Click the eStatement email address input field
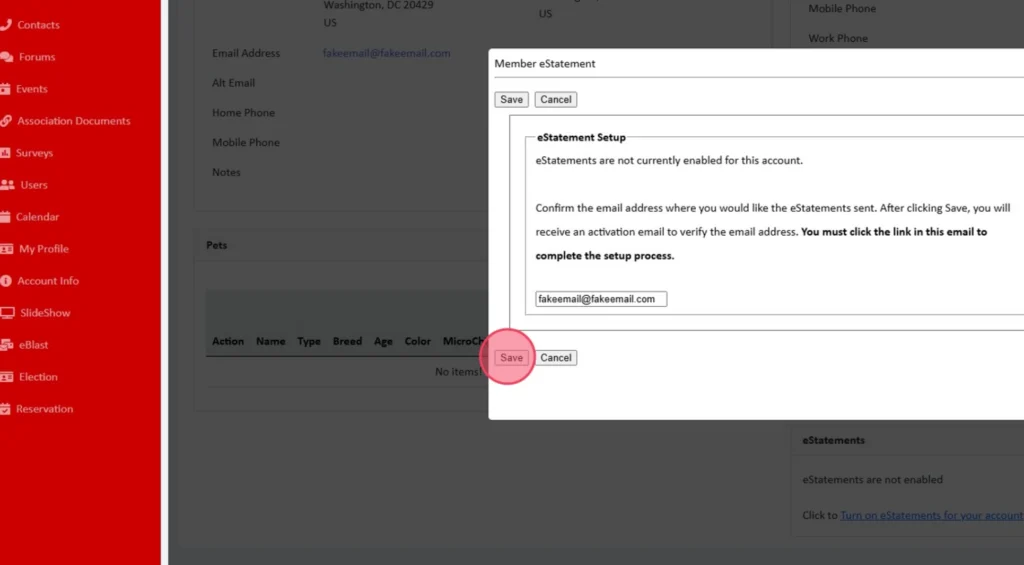The height and width of the screenshot is (565, 1024). pyautogui.click(x=601, y=299)
